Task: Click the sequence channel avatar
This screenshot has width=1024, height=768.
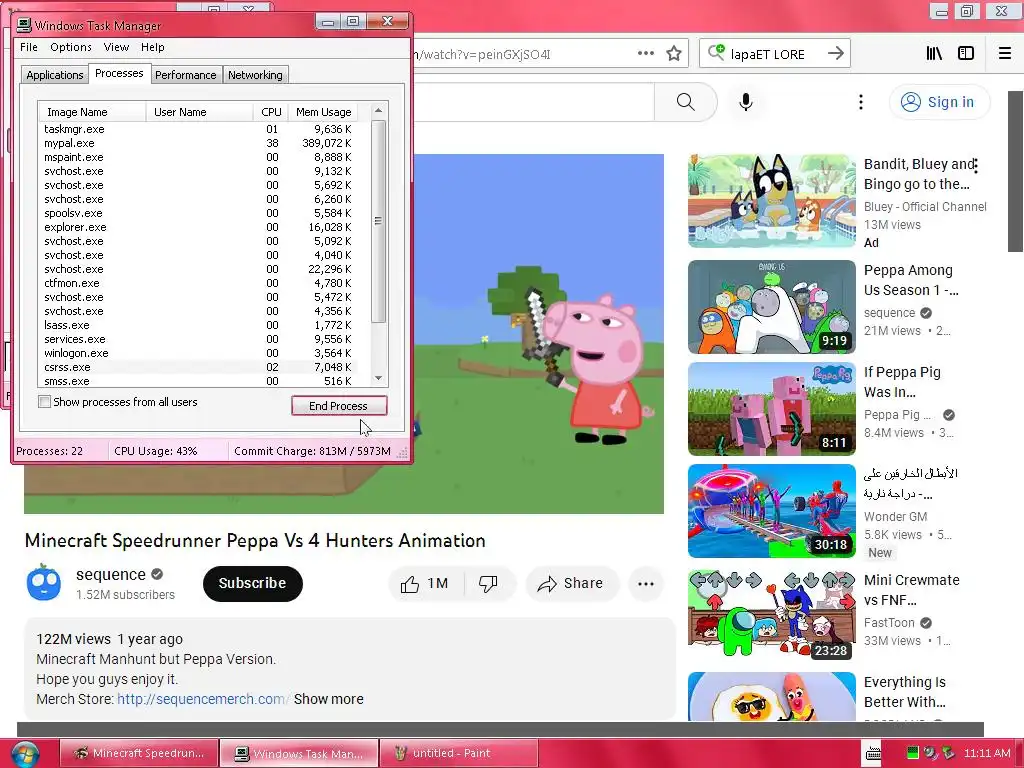Action: pos(44,583)
